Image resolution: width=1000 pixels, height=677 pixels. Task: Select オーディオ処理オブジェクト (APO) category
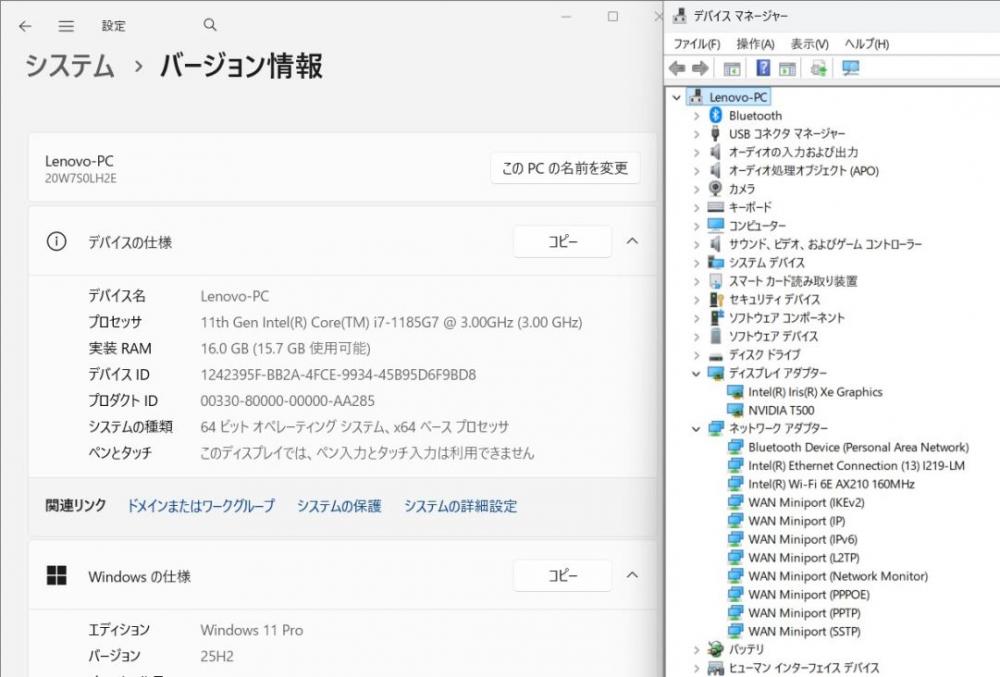pyautogui.click(x=804, y=171)
